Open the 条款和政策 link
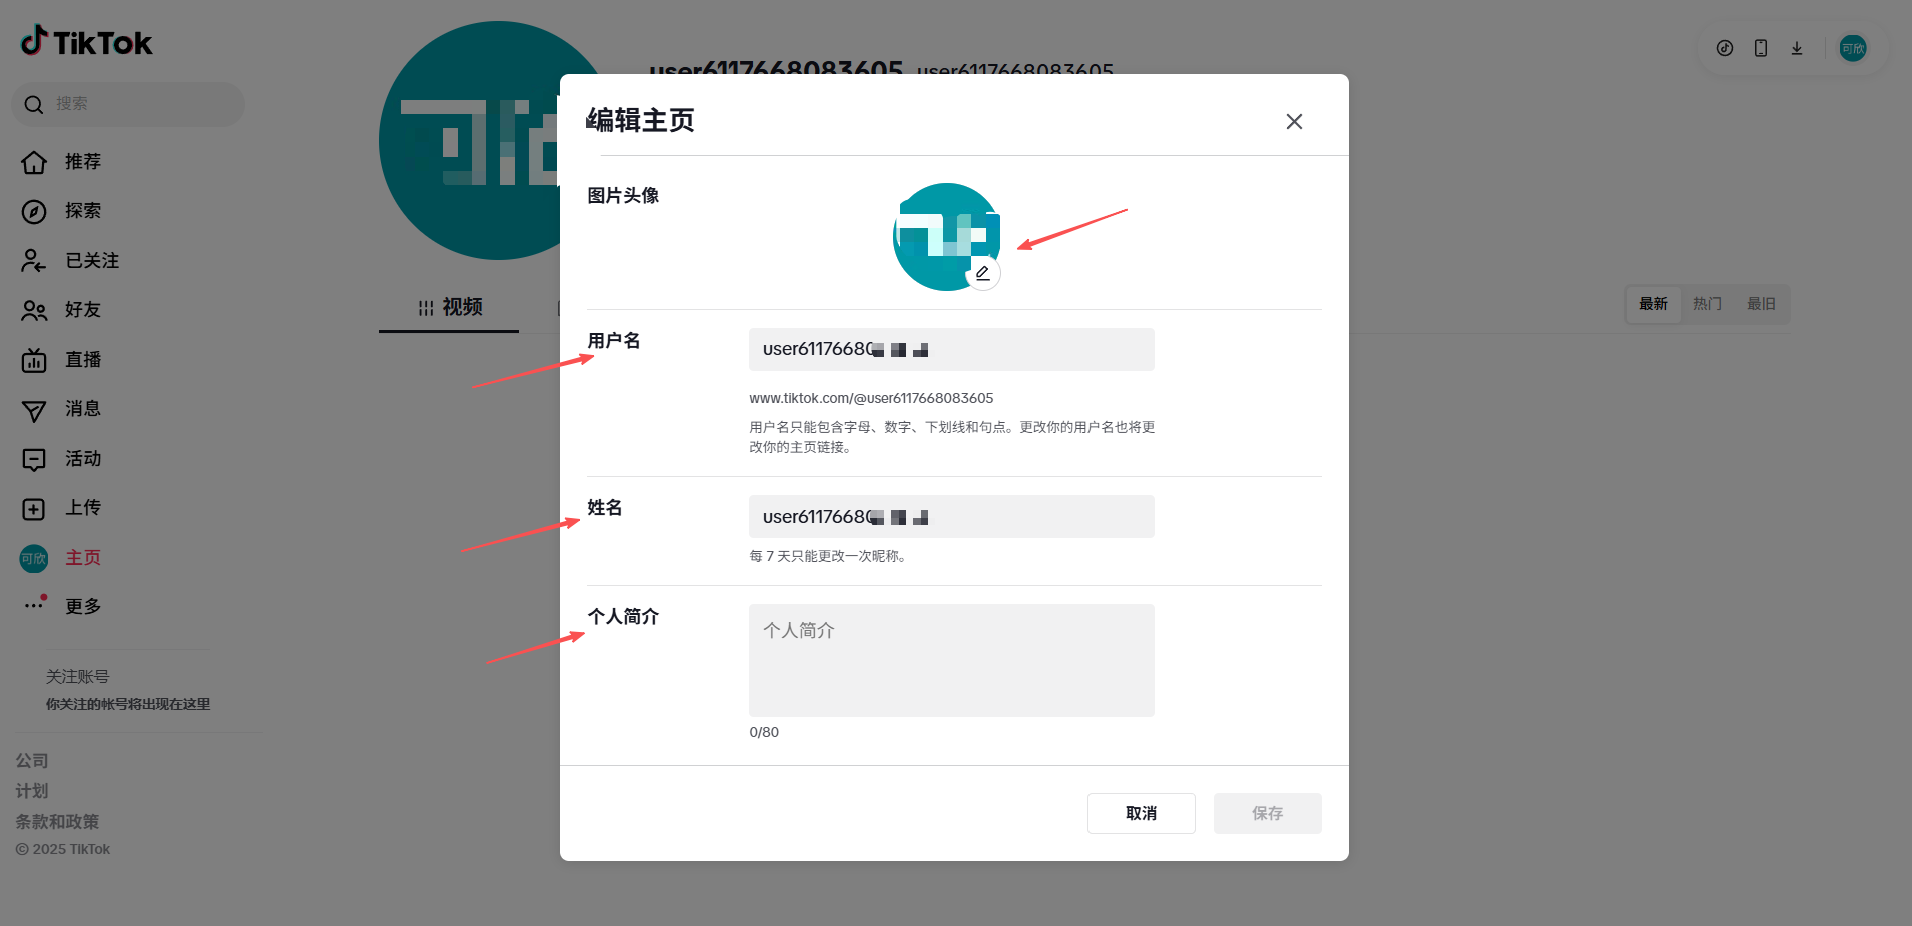Image resolution: width=1912 pixels, height=926 pixels. point(57,821)
